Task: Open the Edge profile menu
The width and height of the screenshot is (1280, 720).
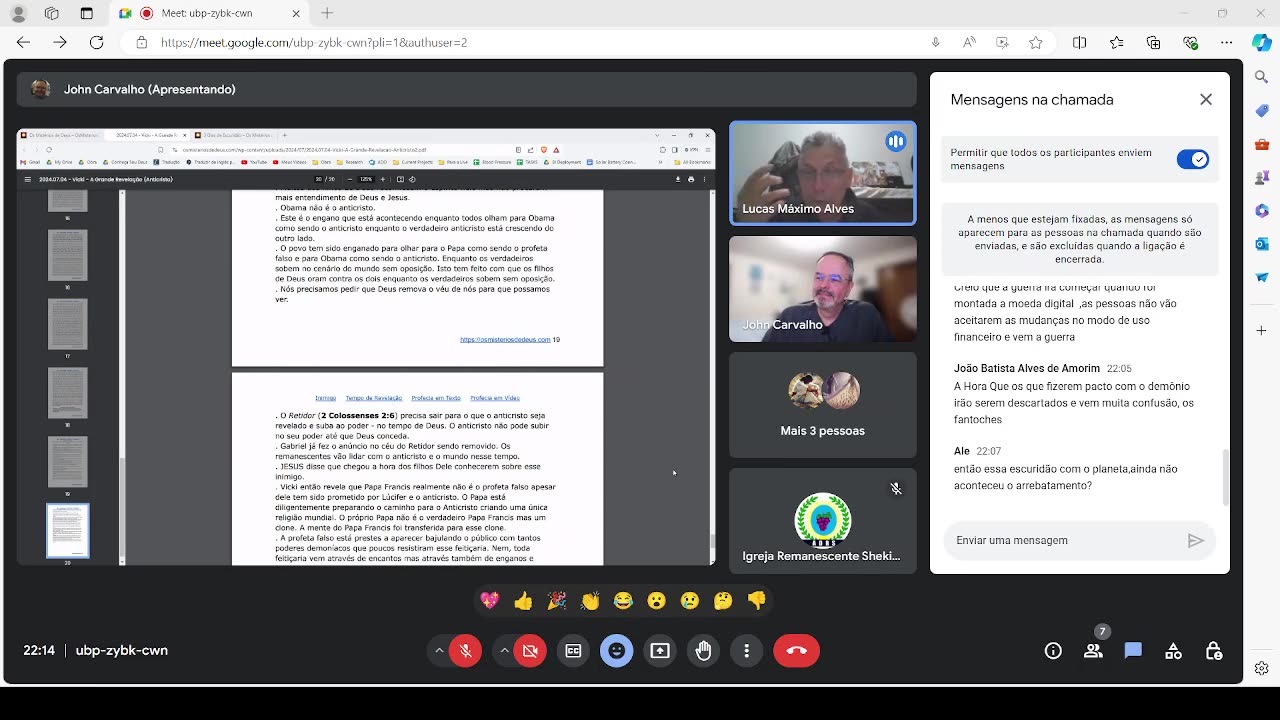Action: 18,13
